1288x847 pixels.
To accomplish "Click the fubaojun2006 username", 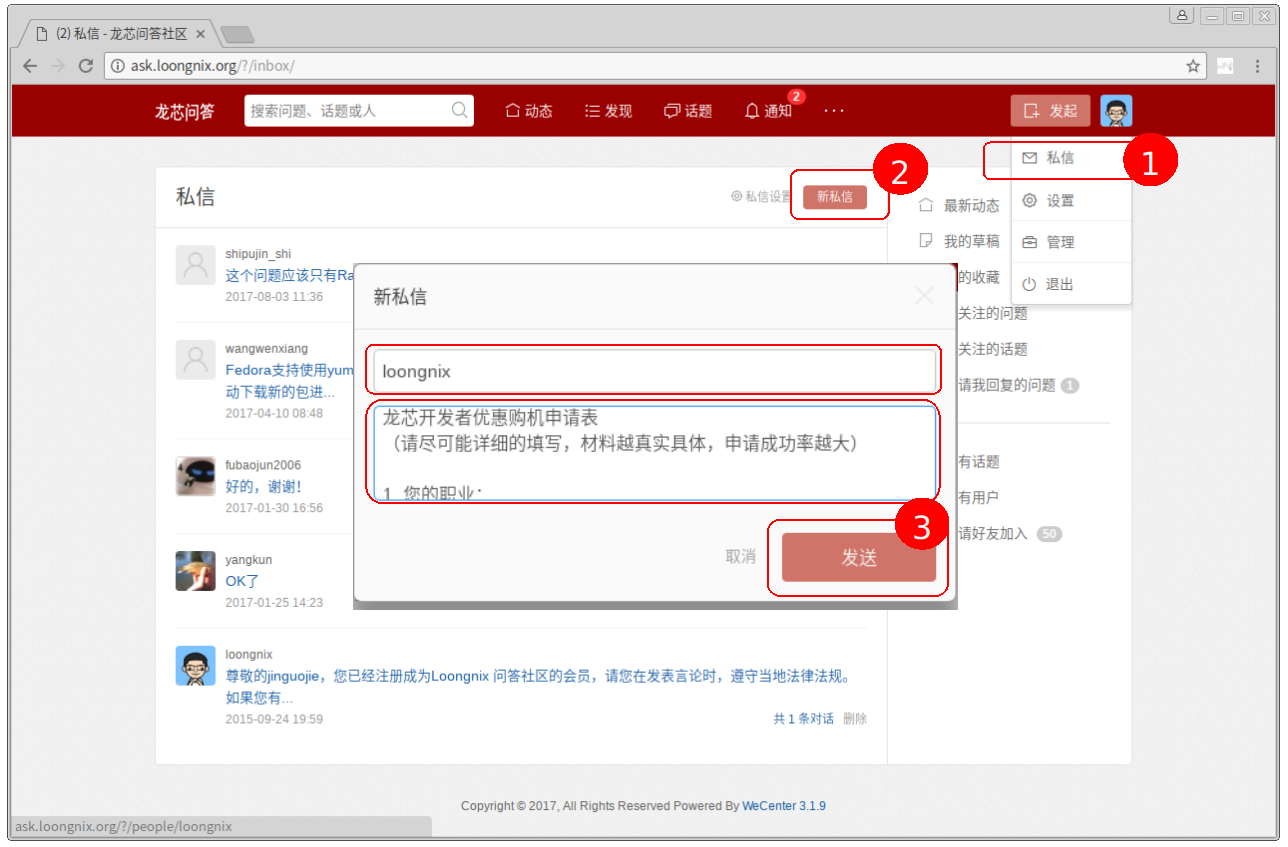I will click(x=263, y=465).
